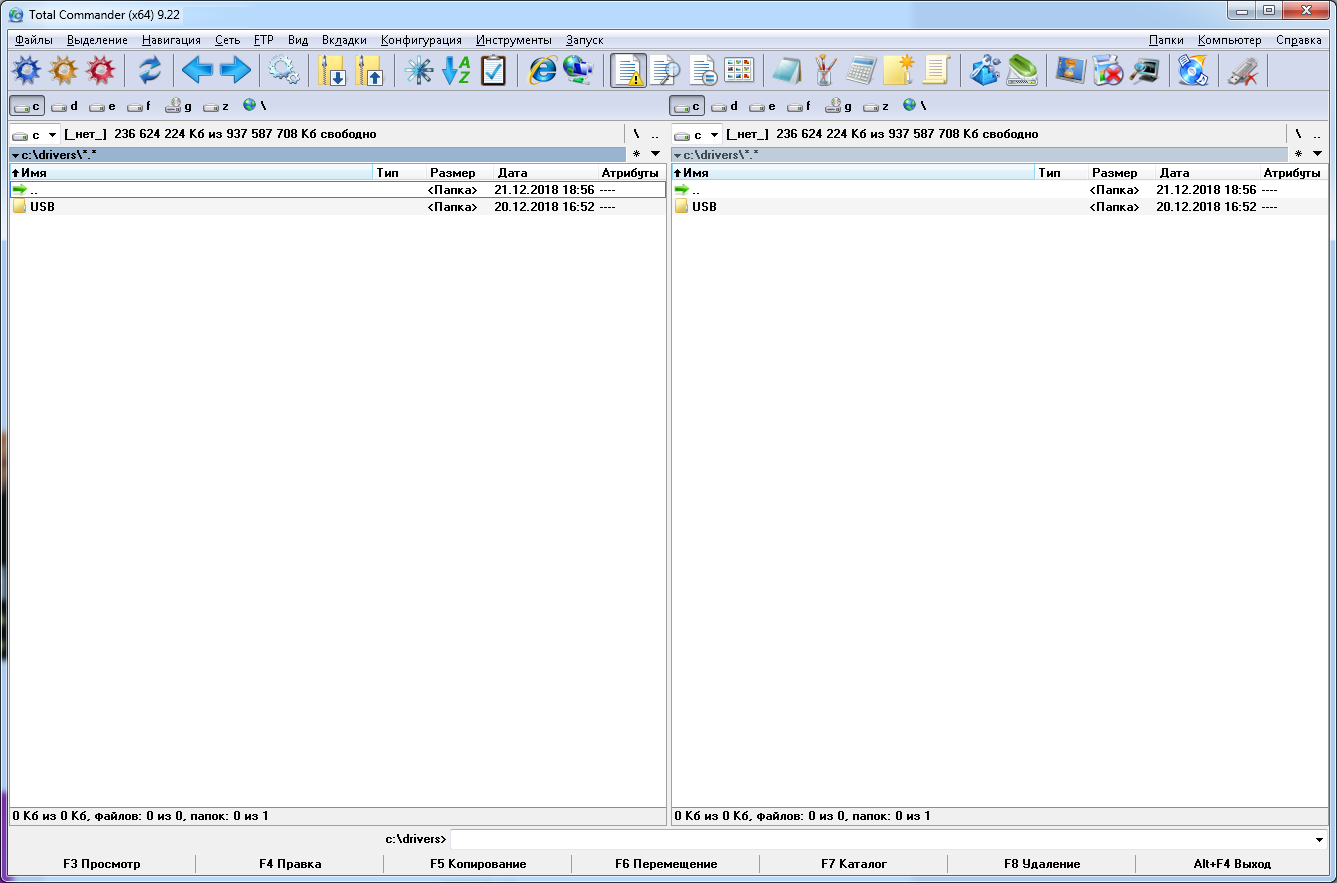
Task: Open the Файлы menu
Action: 35,40
